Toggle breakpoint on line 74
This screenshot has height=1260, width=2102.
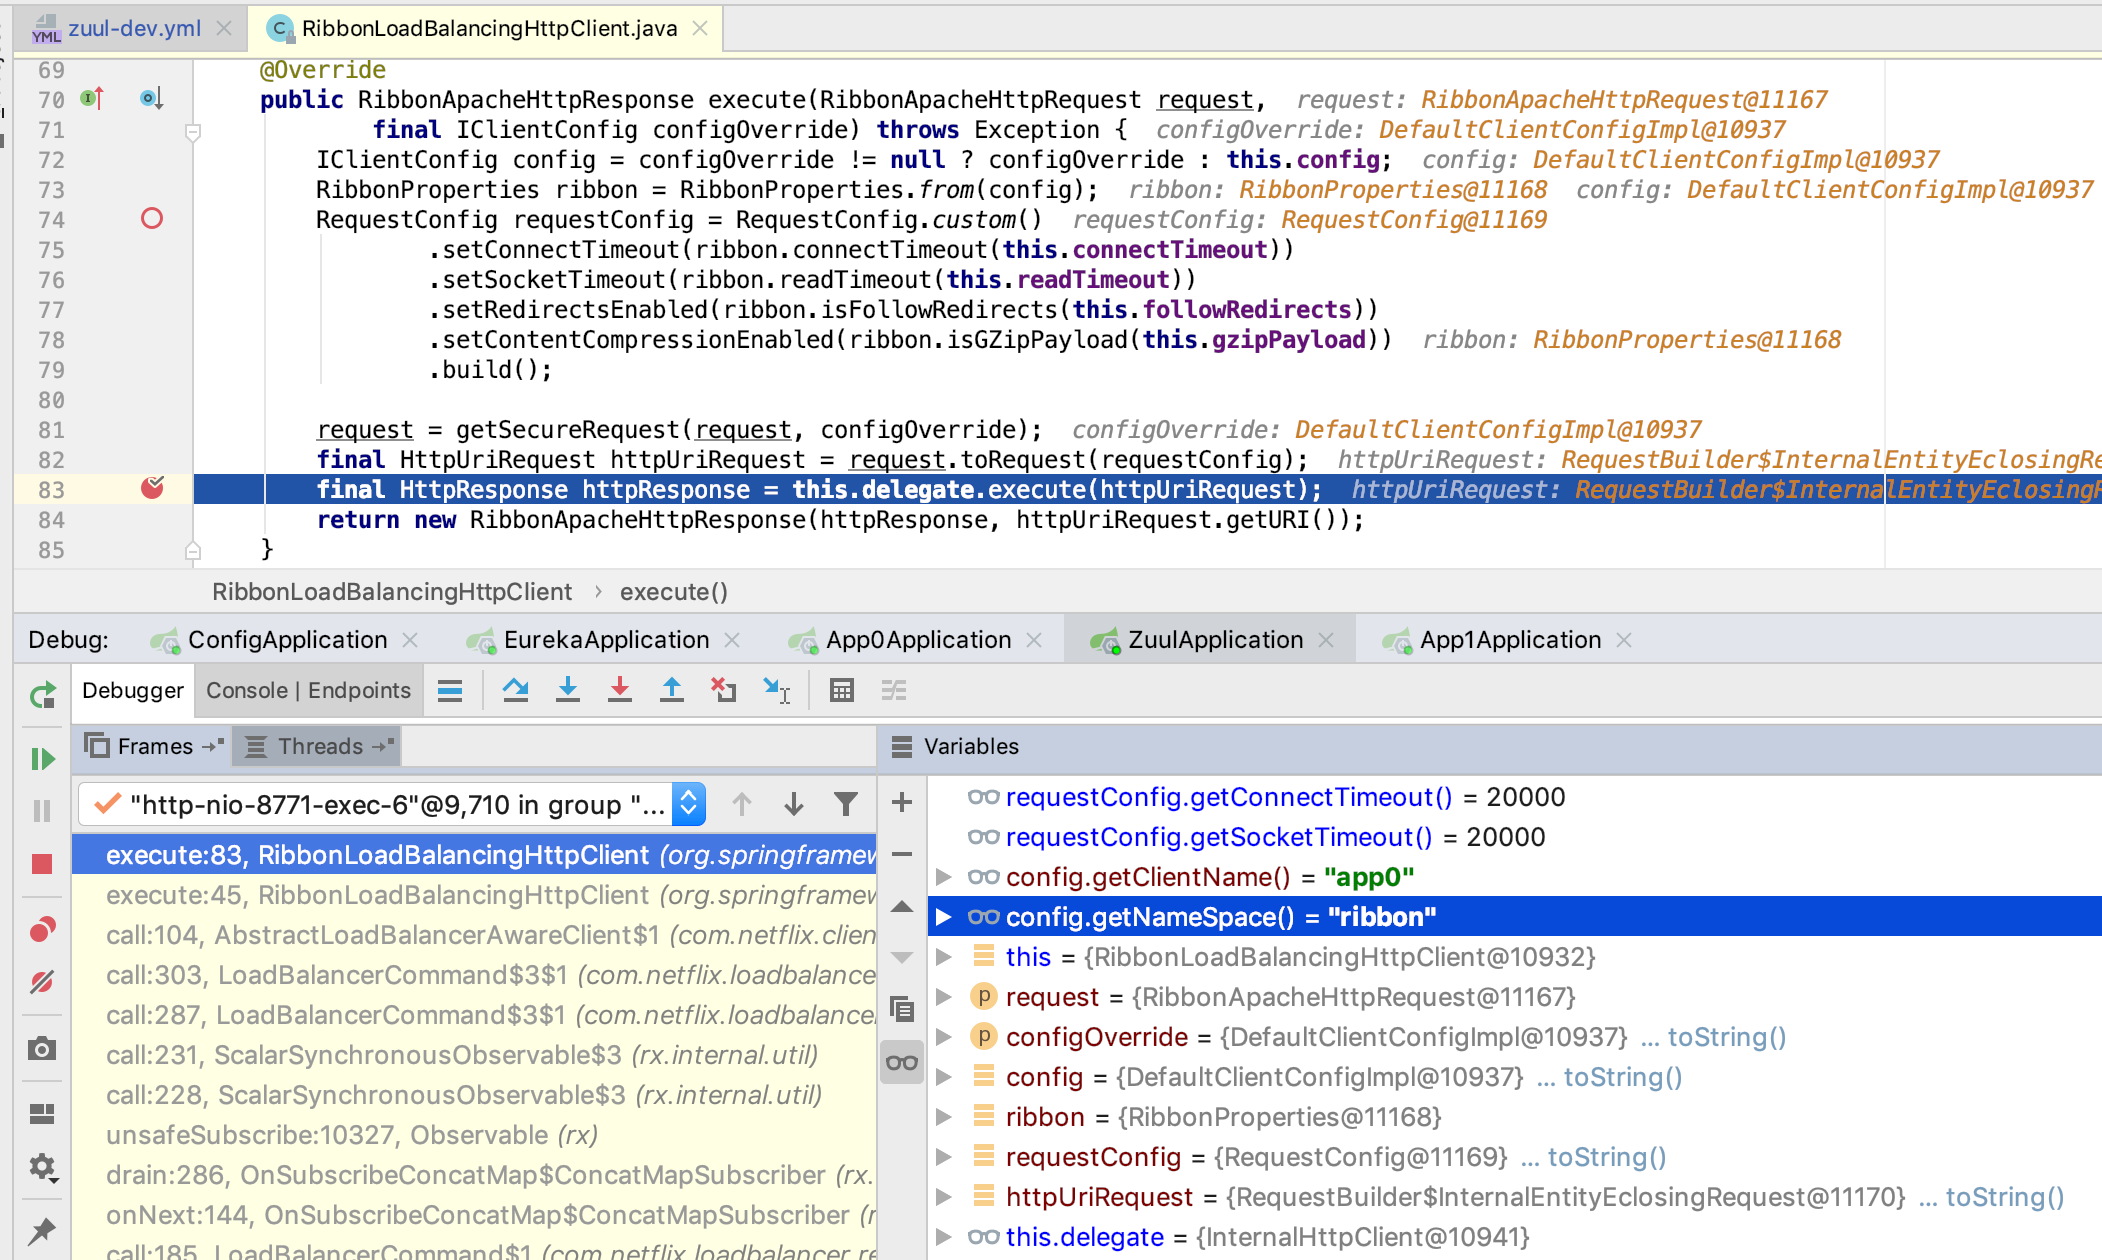point(152,219)
